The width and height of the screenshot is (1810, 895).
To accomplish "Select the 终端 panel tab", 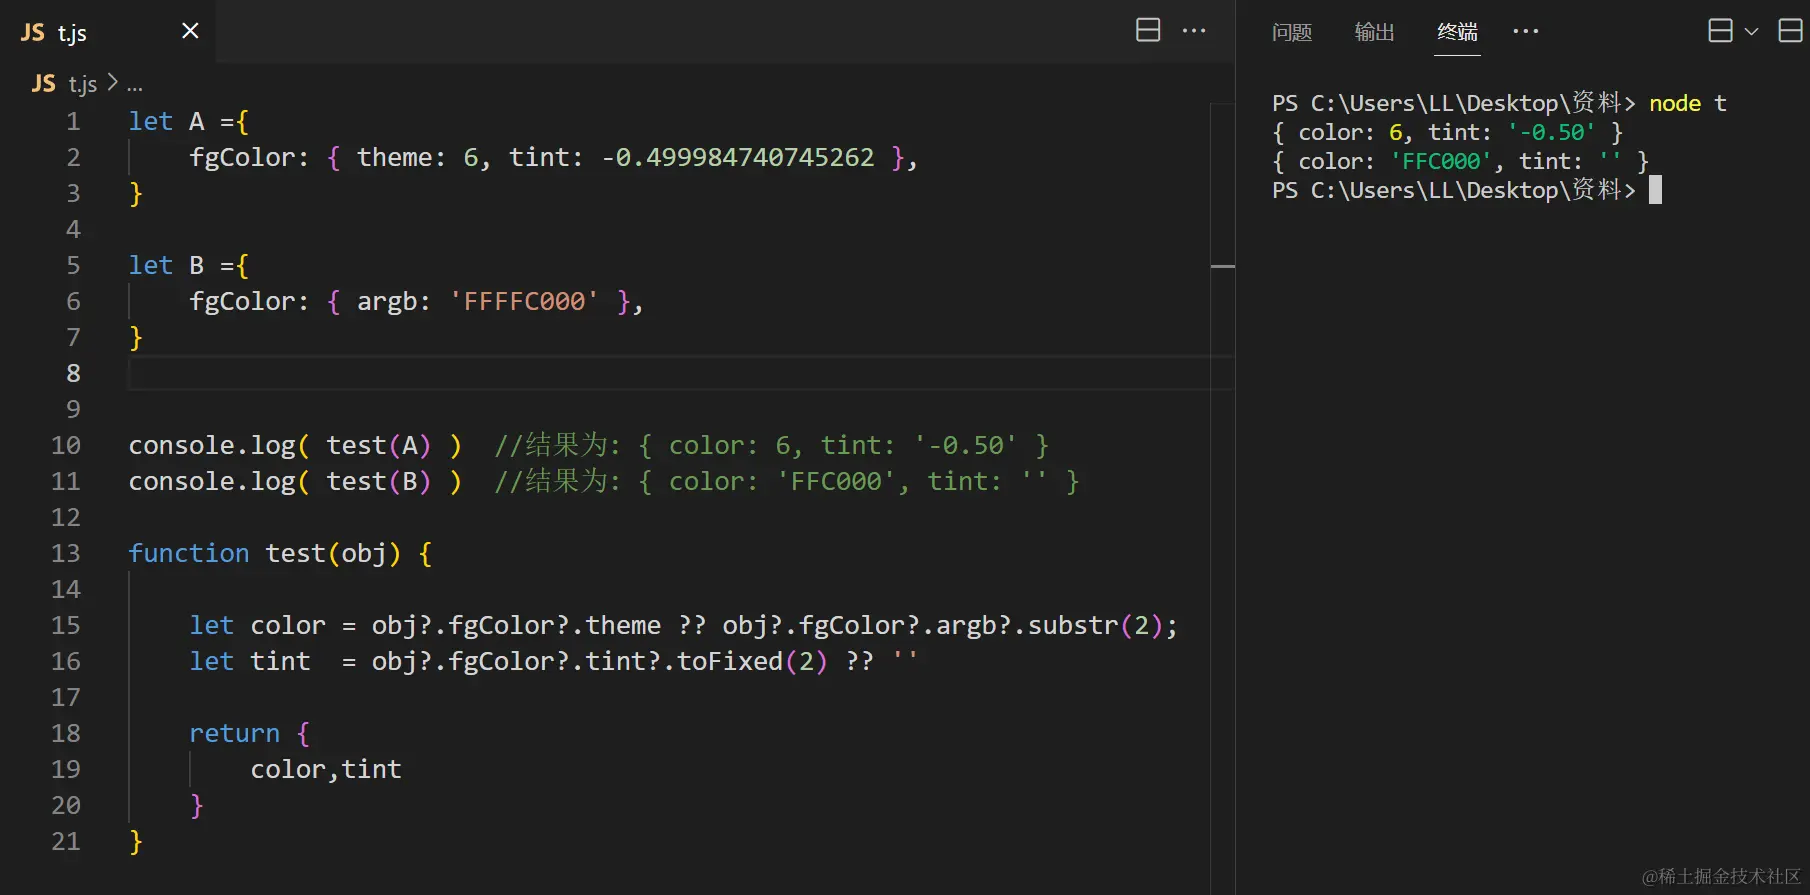I will click(x=1457, y=32).
